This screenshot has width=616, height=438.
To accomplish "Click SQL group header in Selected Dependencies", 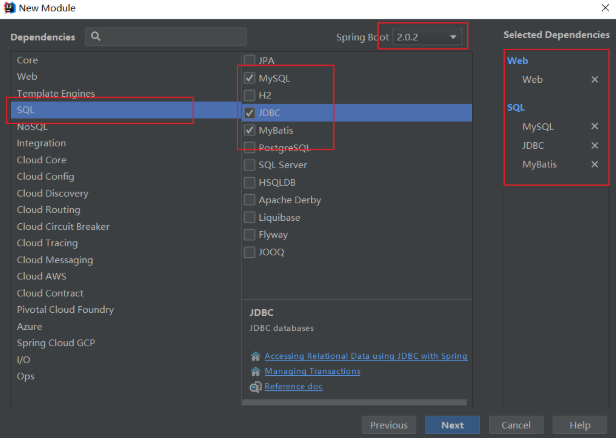I will tap(516, 108).
